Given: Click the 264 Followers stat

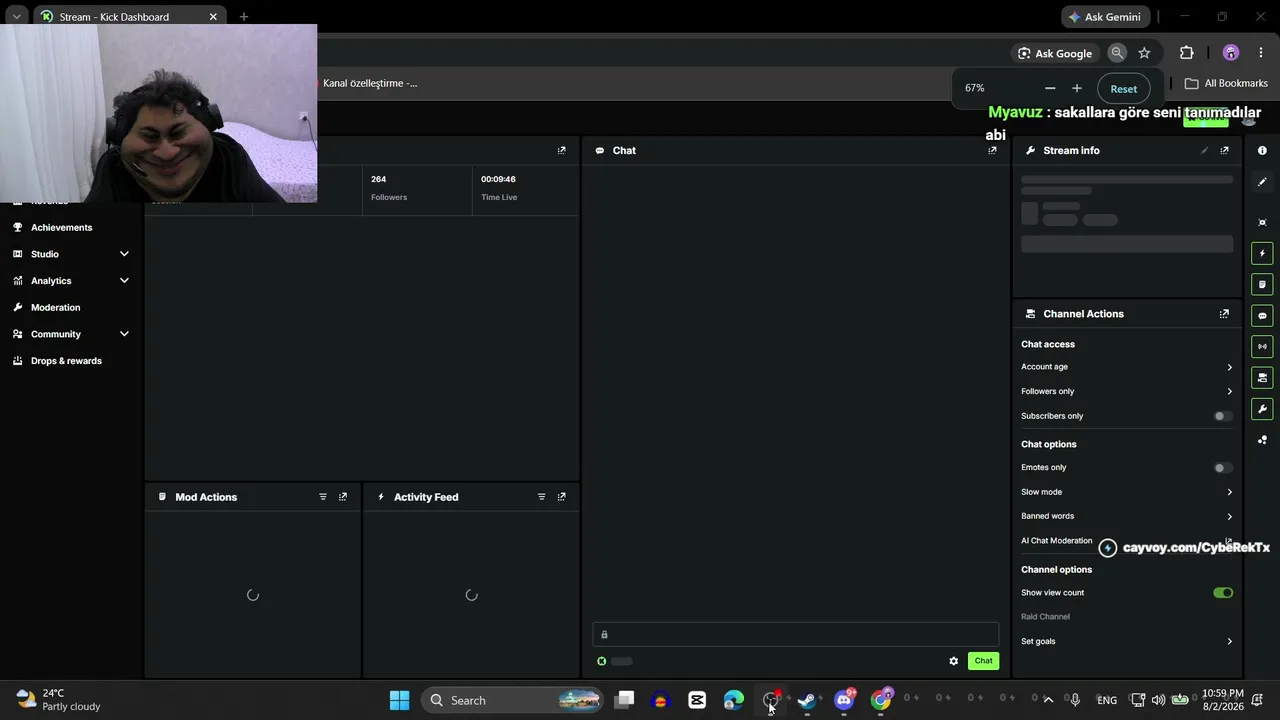Looking at the screenshot, I should point(389,188).
